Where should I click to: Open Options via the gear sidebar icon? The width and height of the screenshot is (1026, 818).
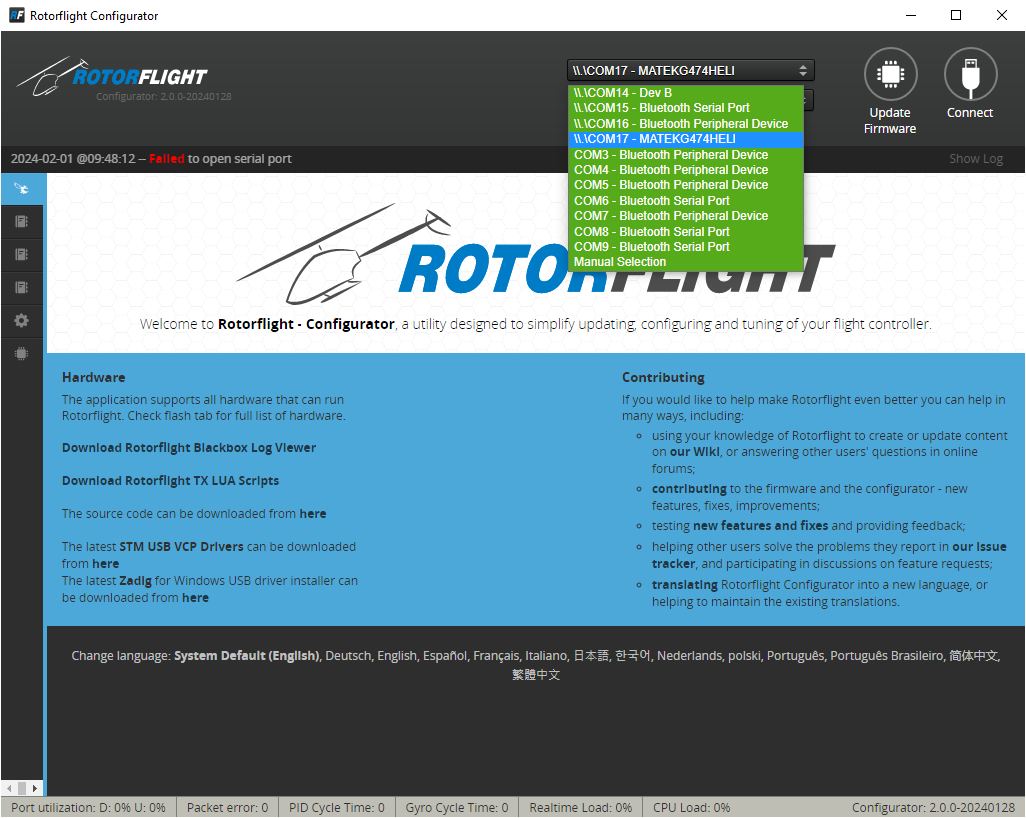coord(22,321)
